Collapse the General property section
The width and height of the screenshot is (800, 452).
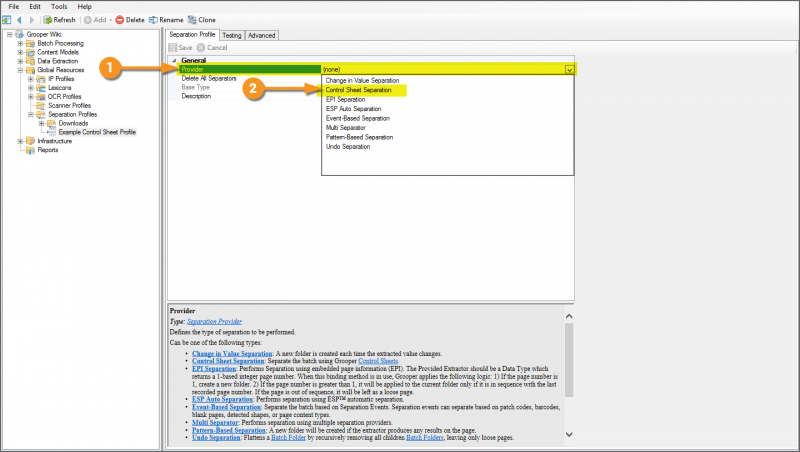tap(174, 60)
